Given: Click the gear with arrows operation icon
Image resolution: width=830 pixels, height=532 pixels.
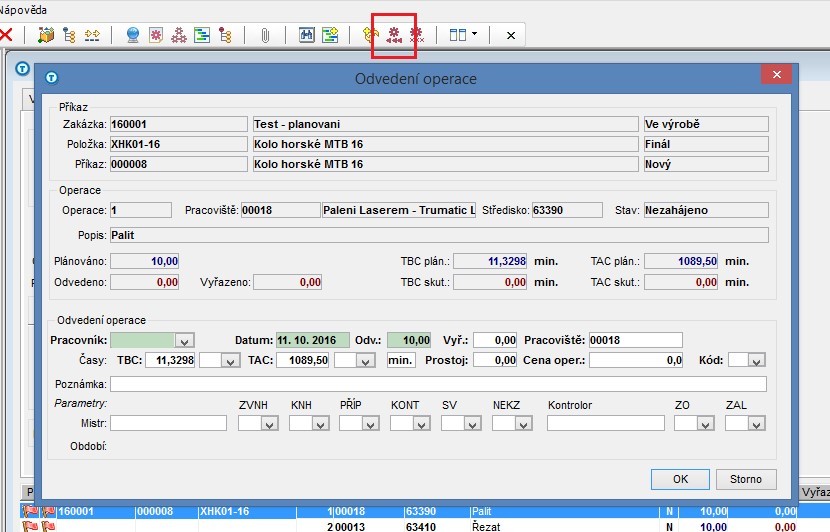Looking at the screenshot, I should pyautogui.click(x=393, y=35).
